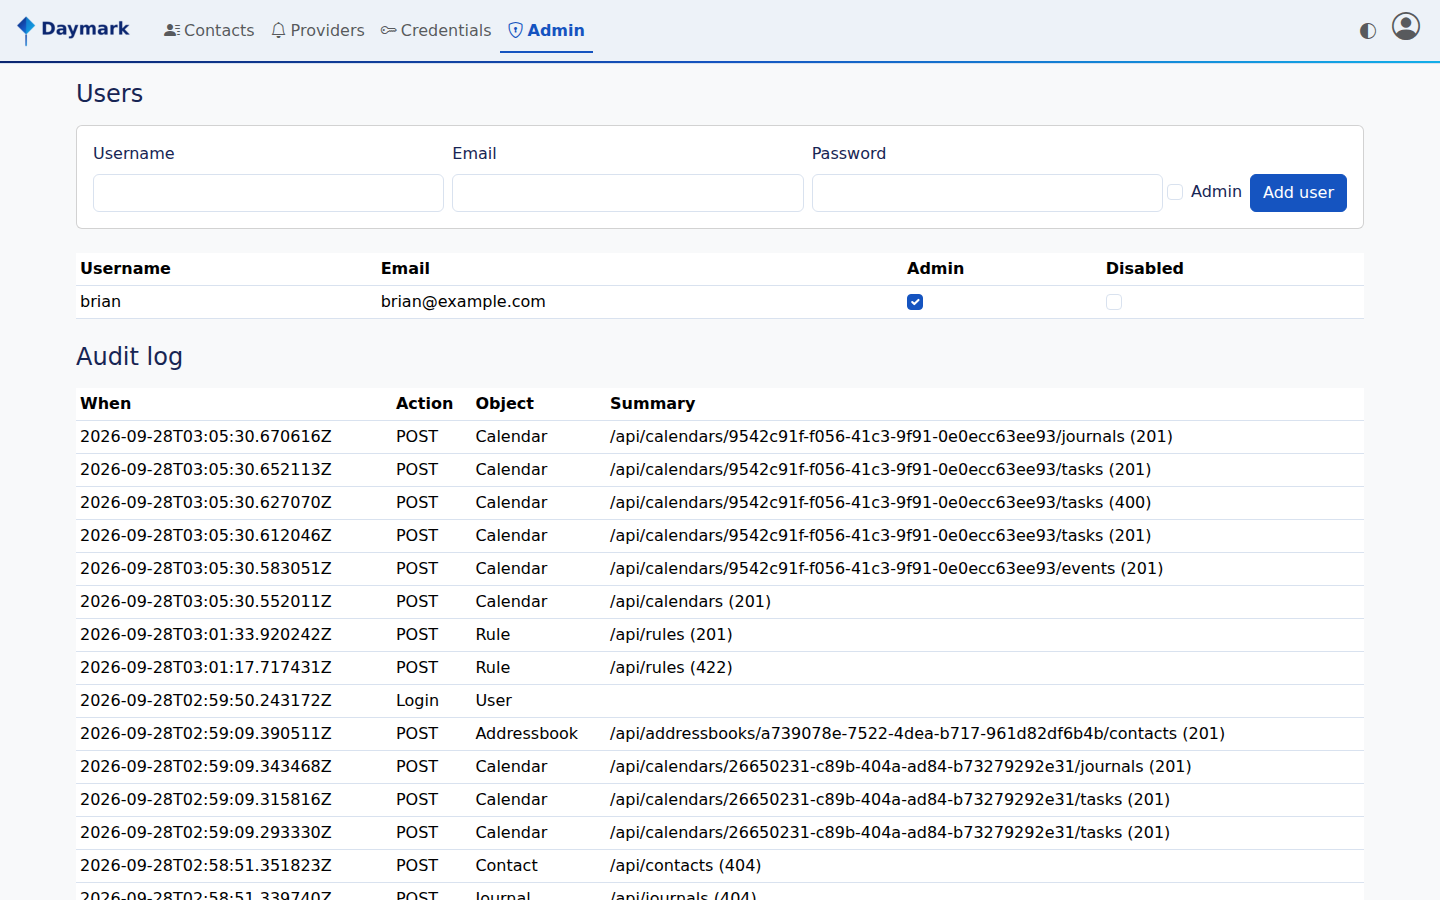Toggle brian's Disabled checkbox
The image size is (1440, 900).
click(1114, 302)
